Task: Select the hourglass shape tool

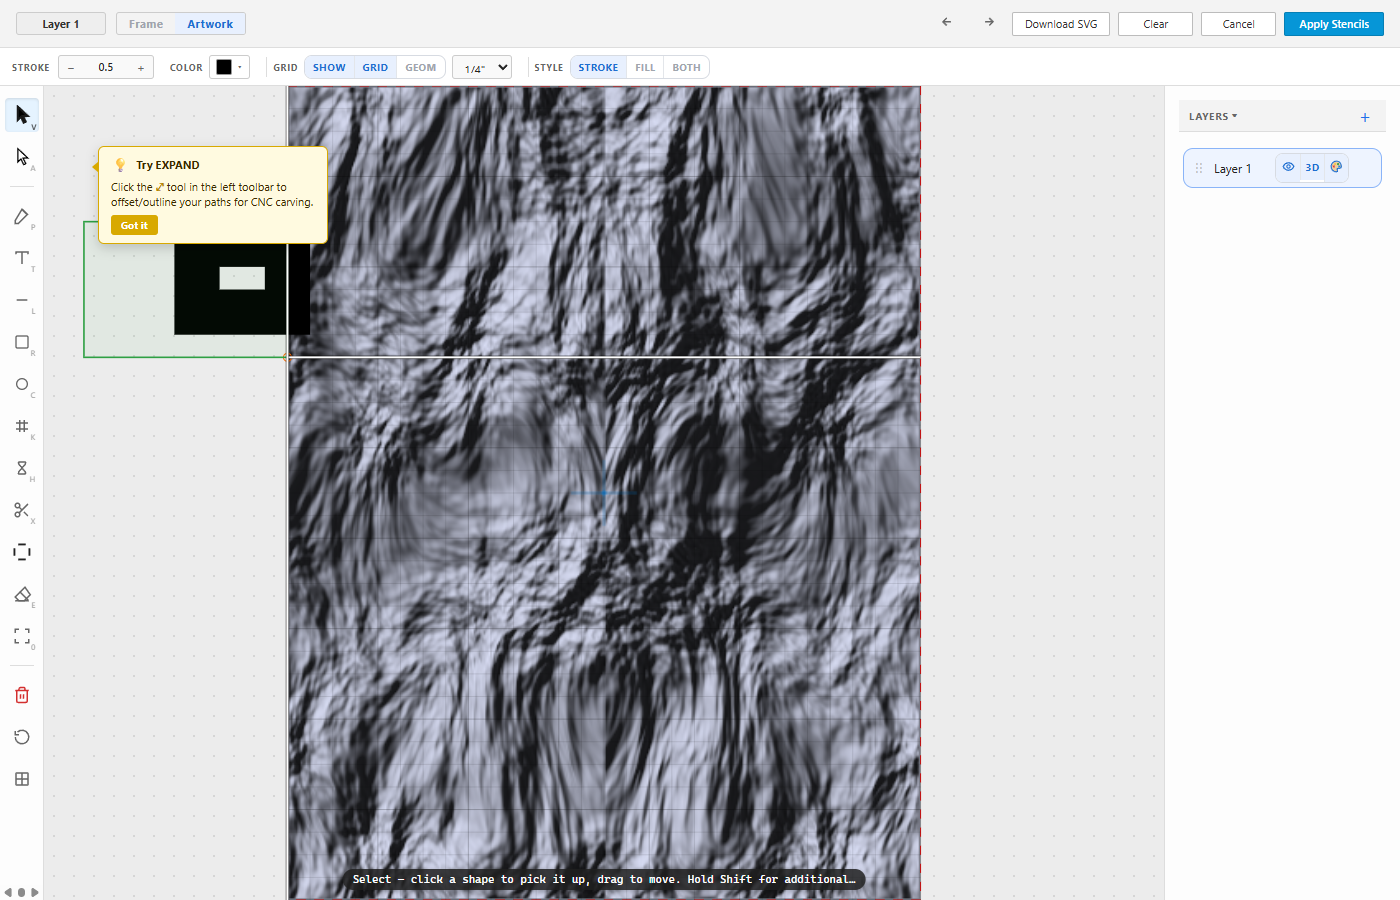Action: point(22,468)
